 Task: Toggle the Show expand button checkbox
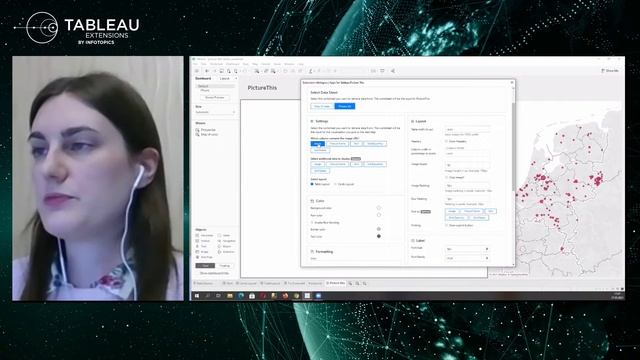[x=447, y=225]
